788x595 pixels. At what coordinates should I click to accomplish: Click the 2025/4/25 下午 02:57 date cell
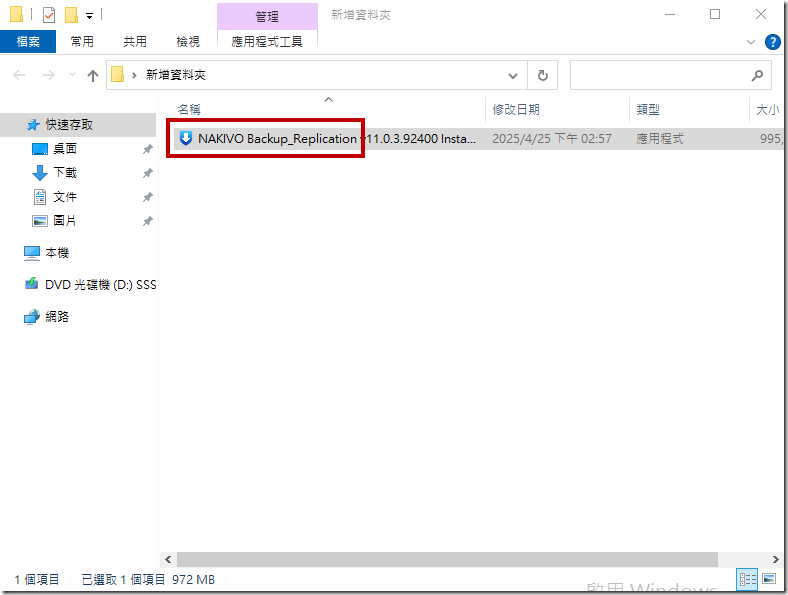click(x=552, y=139)
